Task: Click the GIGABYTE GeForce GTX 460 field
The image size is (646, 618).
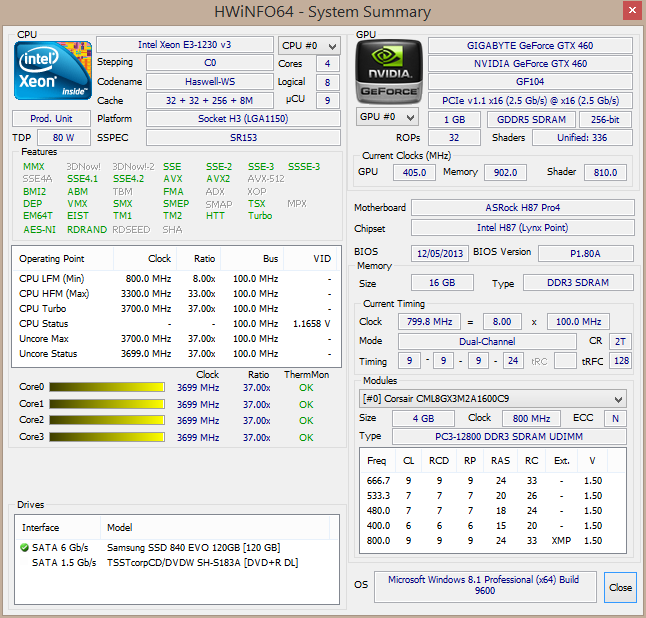Action: point(530,46)
